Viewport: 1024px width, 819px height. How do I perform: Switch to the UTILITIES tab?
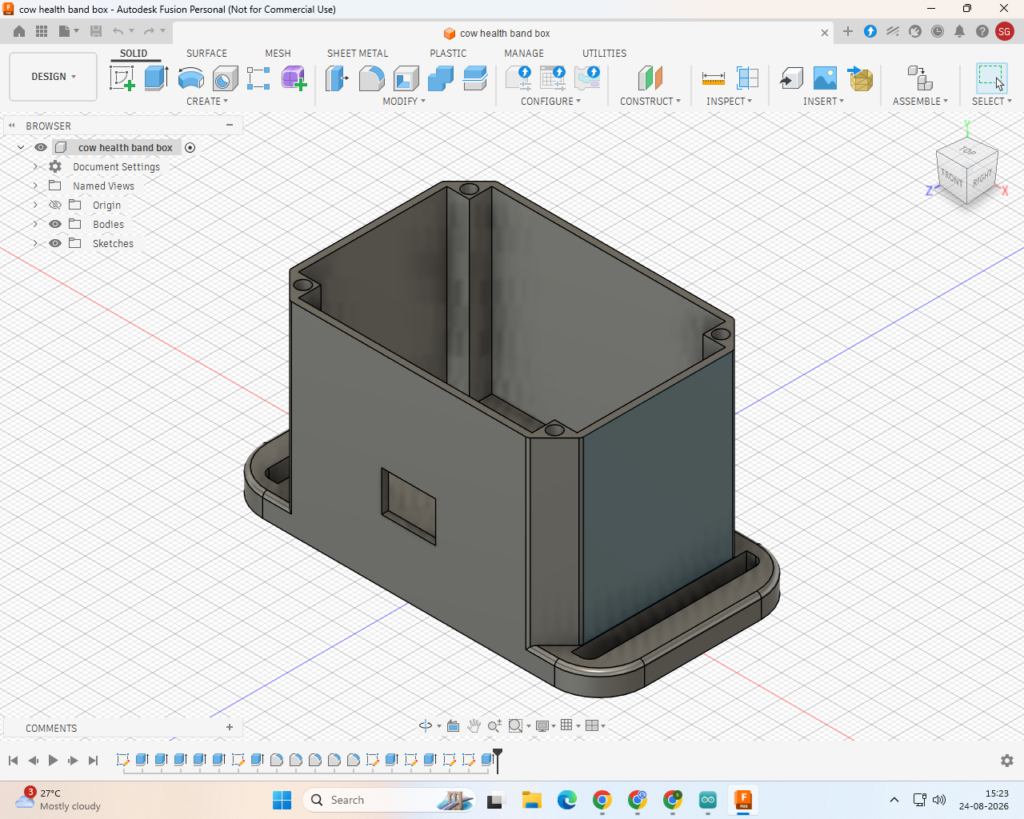point(604,54)
